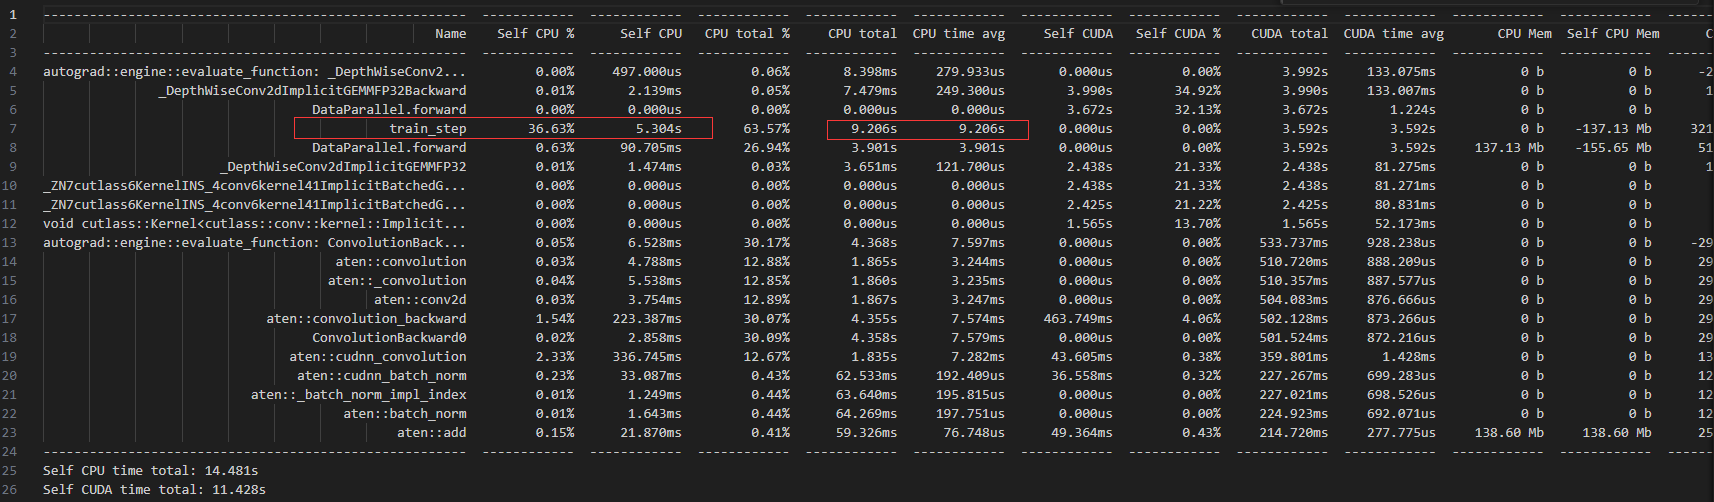Click the 'aten::batch_norm' row name
This screenshot has height=502, width=1714.
click(405, 413)
